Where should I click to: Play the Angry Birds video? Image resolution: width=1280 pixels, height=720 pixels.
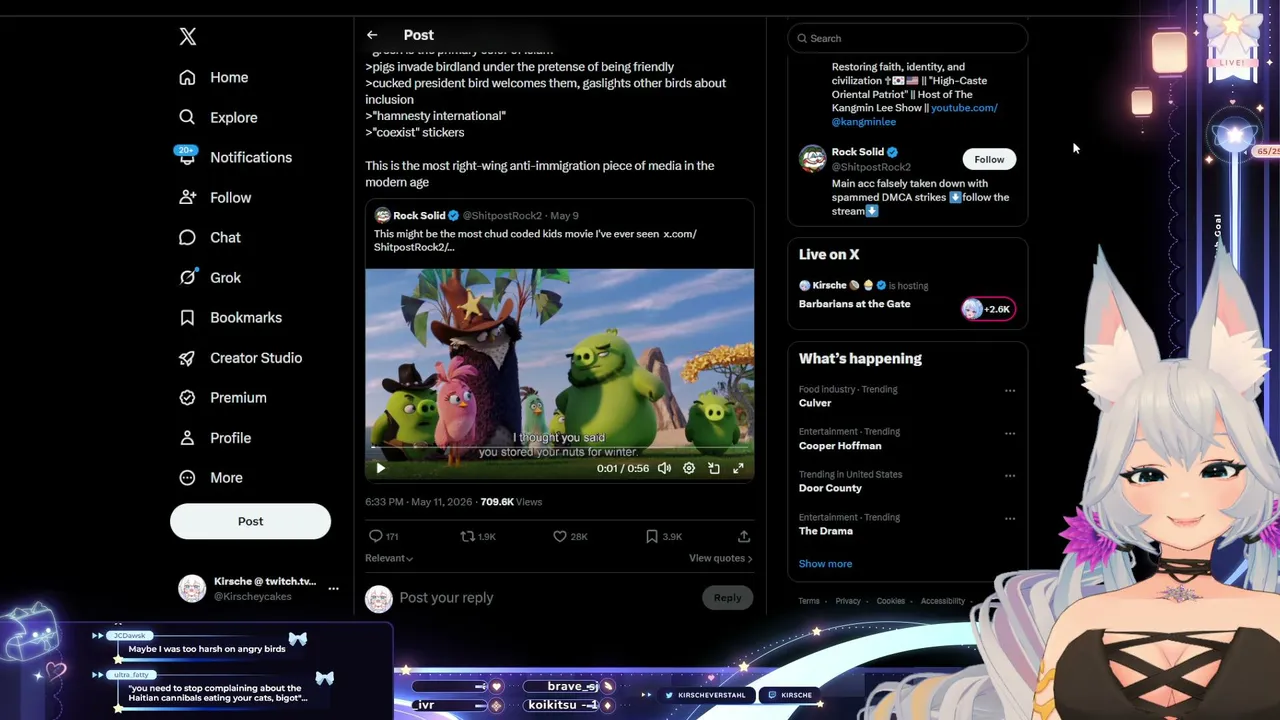(380, 468)
